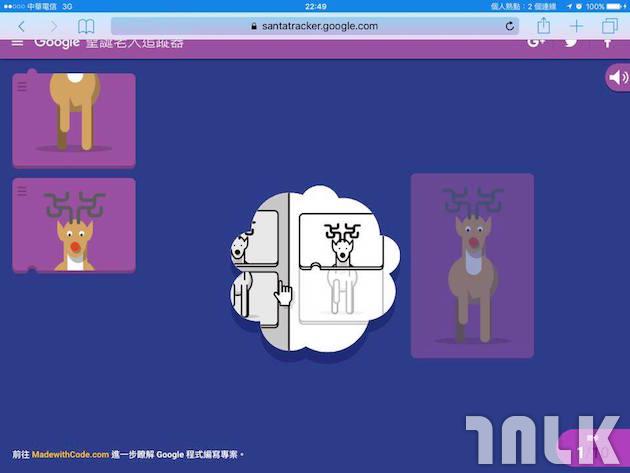
Task: Share on Facebook icon
Action: [607, 43]
